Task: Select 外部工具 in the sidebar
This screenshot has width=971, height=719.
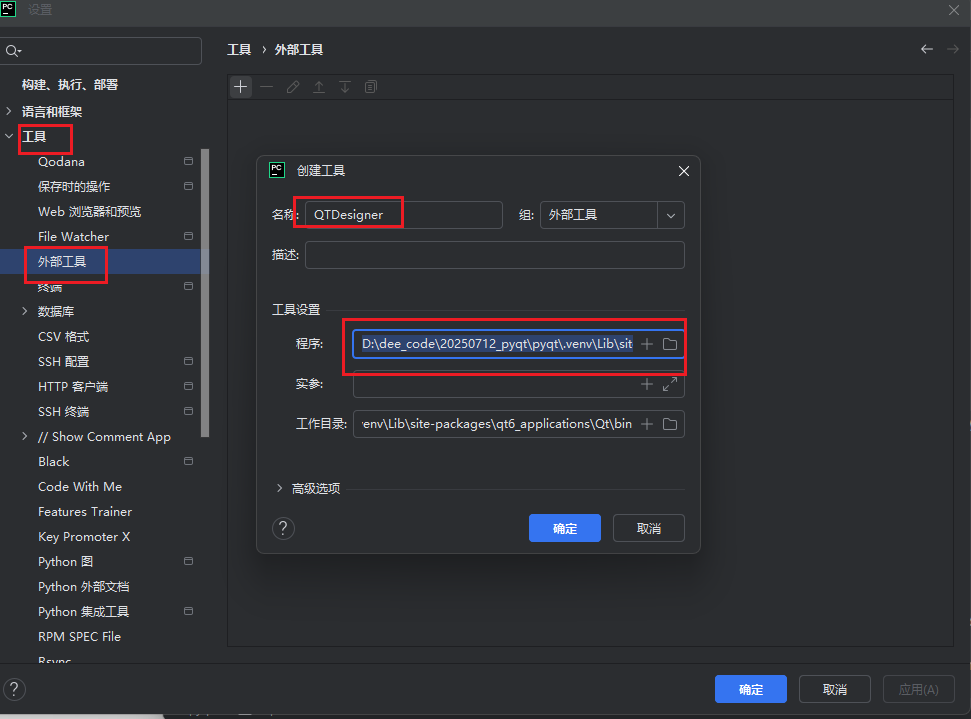Action: coord(65,262)
